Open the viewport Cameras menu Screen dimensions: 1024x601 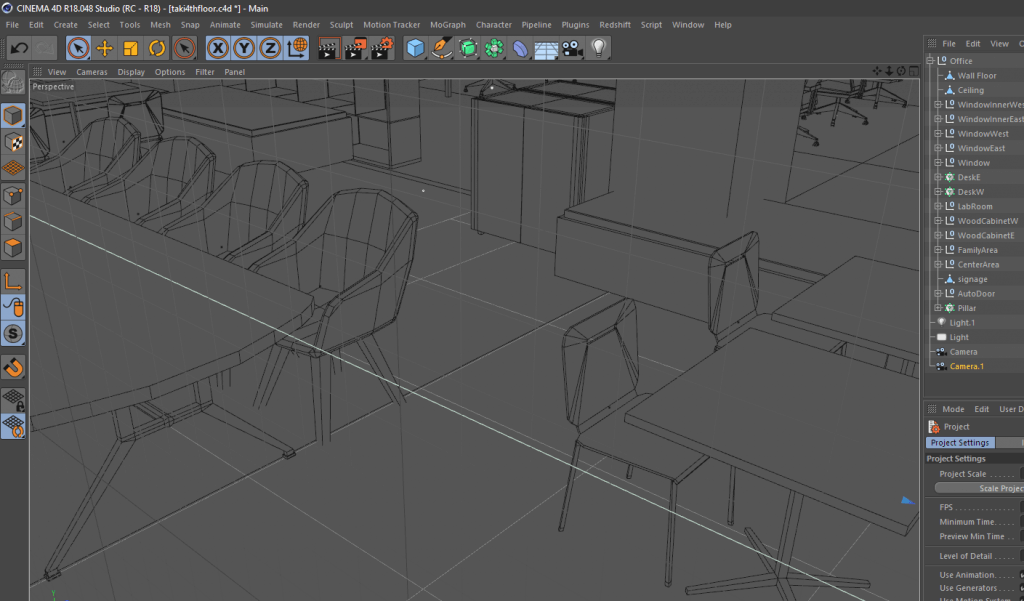click(92, 72)
